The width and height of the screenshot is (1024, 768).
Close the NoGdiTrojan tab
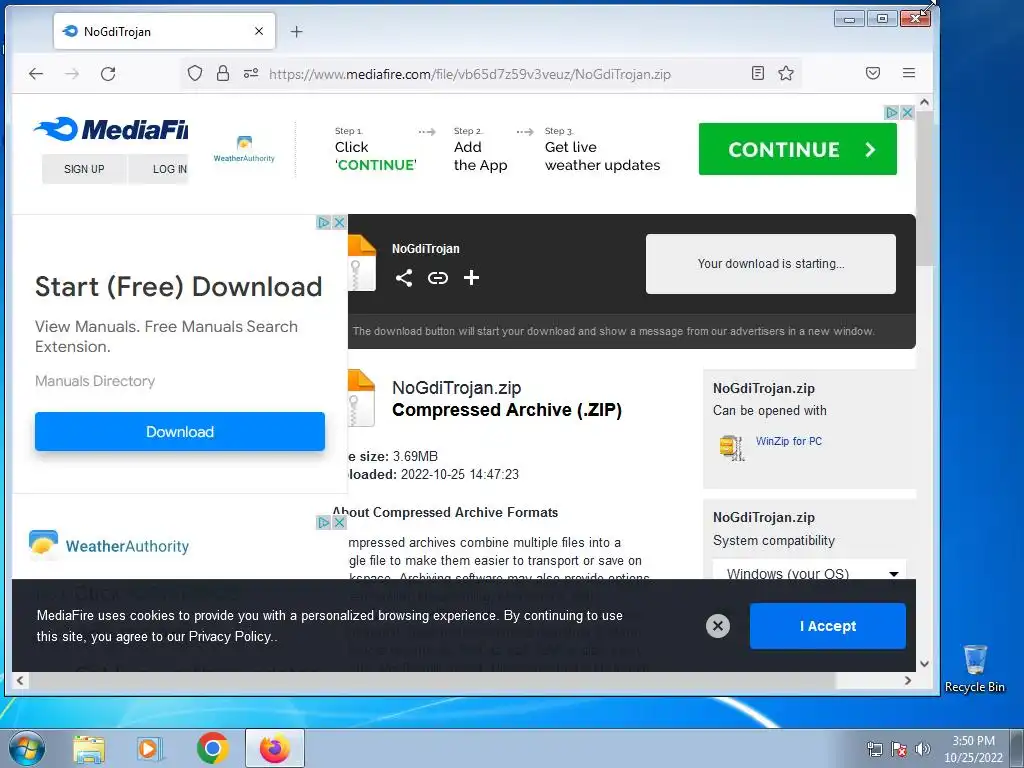tap(259, 31)
